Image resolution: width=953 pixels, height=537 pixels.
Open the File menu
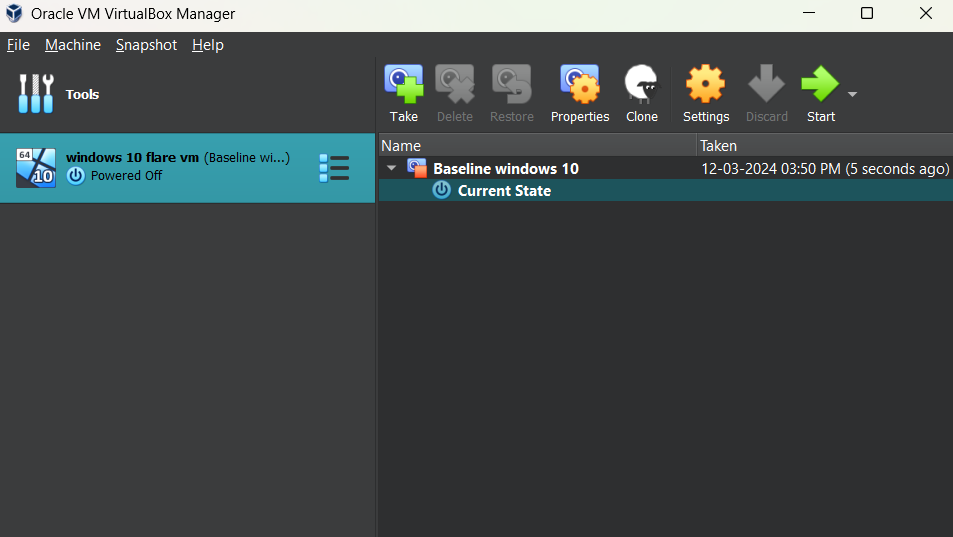pos(18,45)
